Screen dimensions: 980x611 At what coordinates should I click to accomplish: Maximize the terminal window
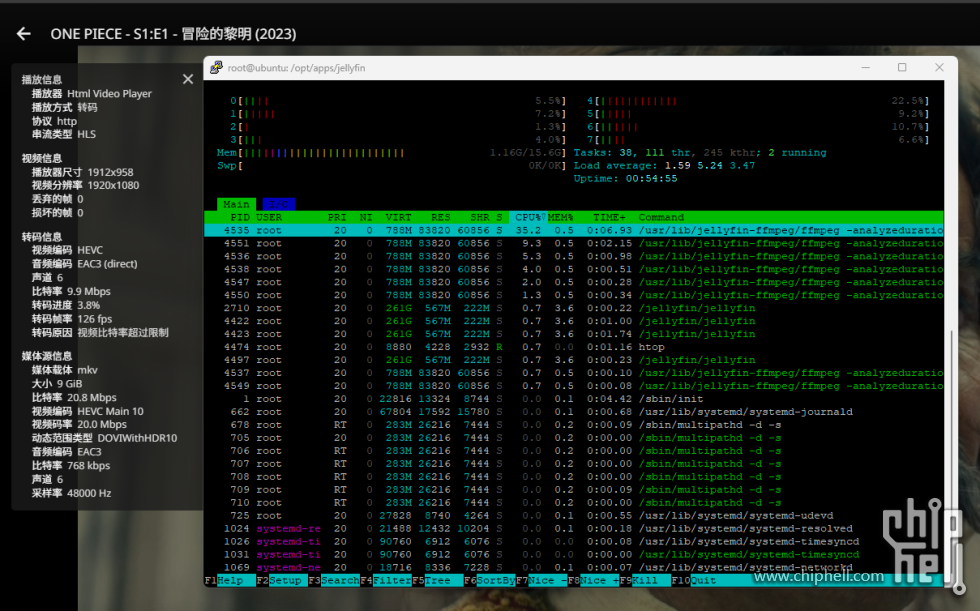pyautogui.click(x=902, y=67)
